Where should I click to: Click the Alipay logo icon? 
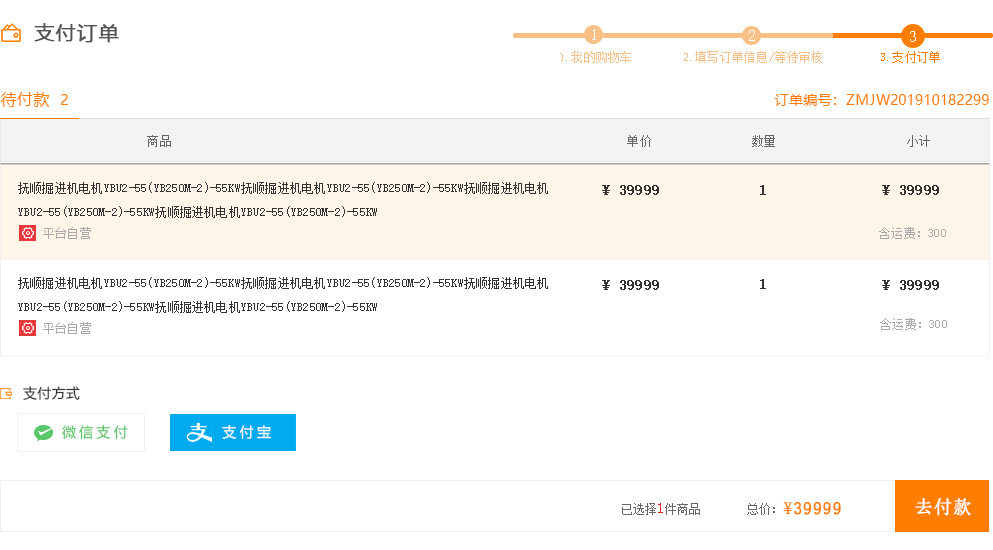click(x=200, y=433)
